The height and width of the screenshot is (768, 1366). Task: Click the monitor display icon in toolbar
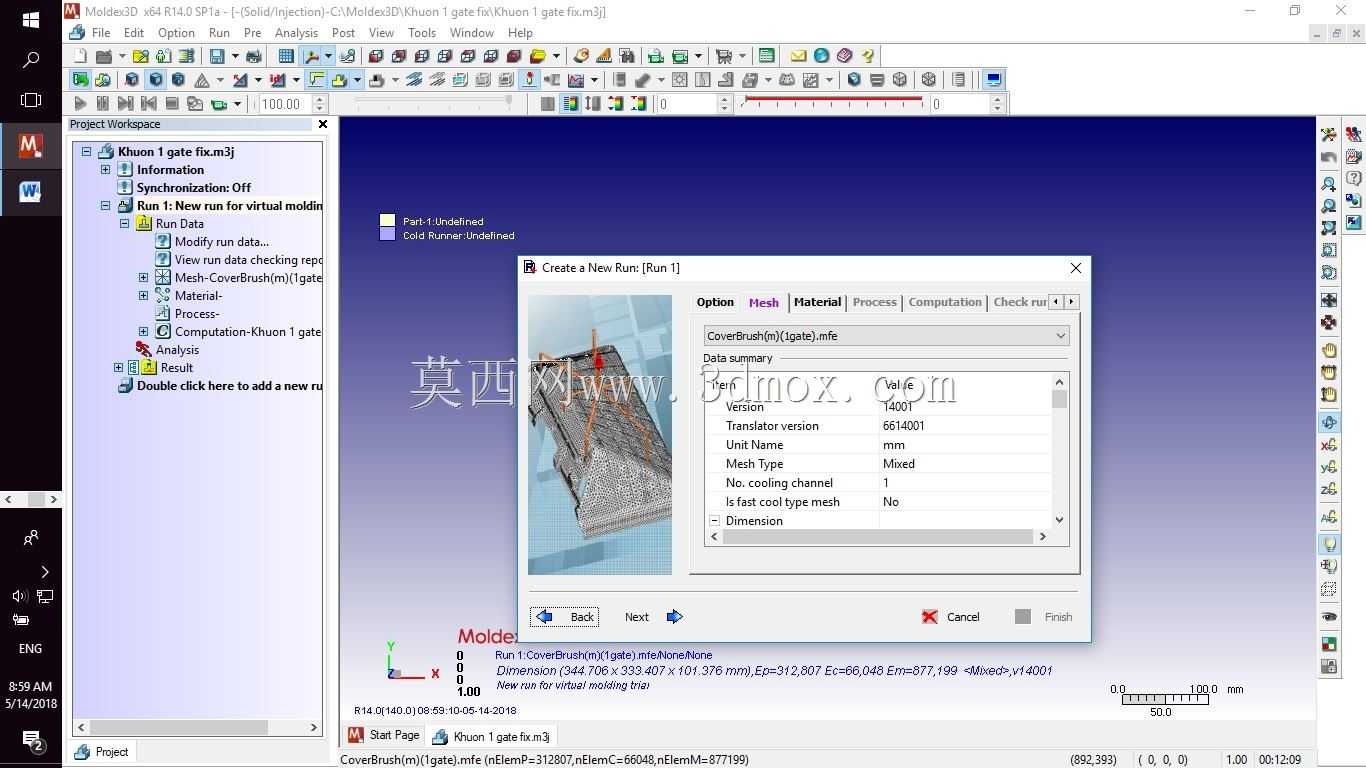tap(994, 80)
